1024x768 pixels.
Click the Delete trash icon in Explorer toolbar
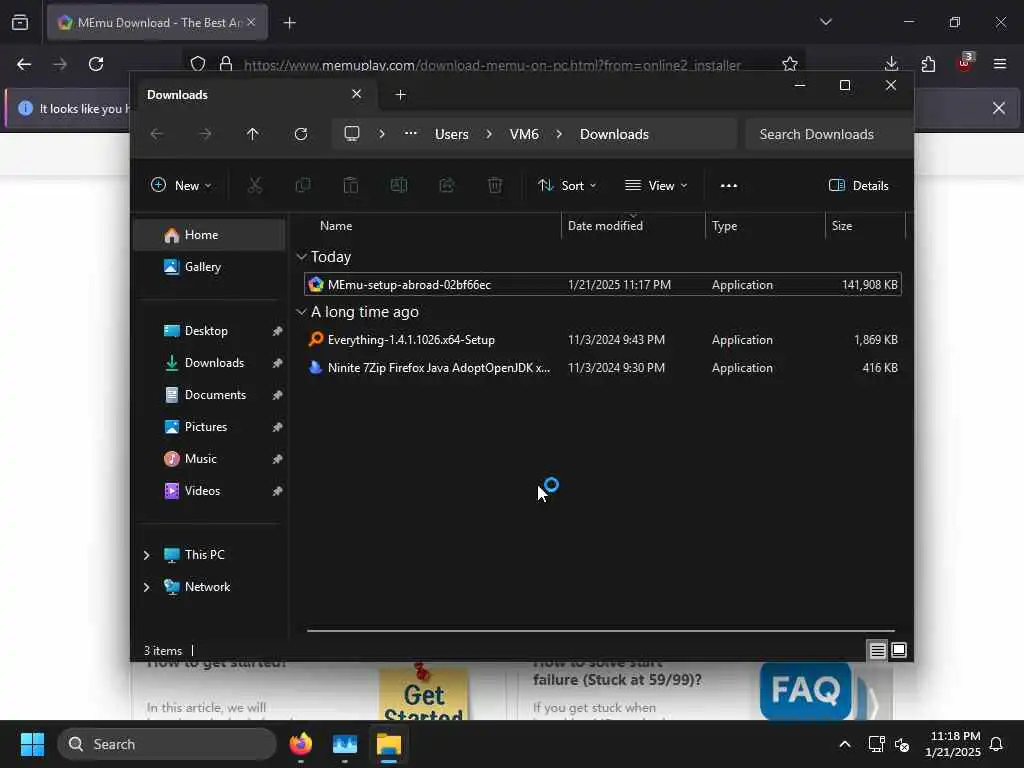click(495, 185)
